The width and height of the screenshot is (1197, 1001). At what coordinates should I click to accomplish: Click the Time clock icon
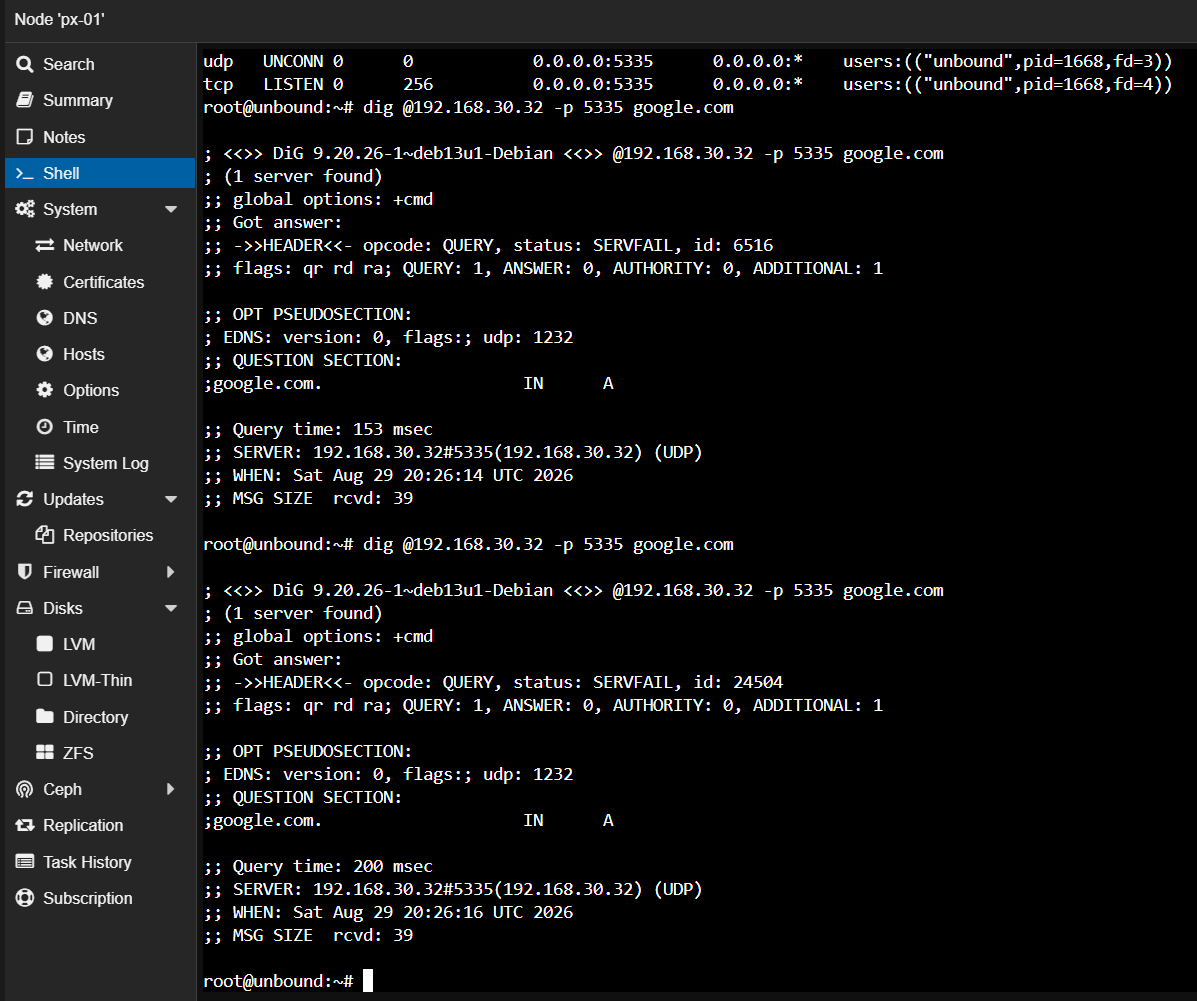[x=45, y=427]
